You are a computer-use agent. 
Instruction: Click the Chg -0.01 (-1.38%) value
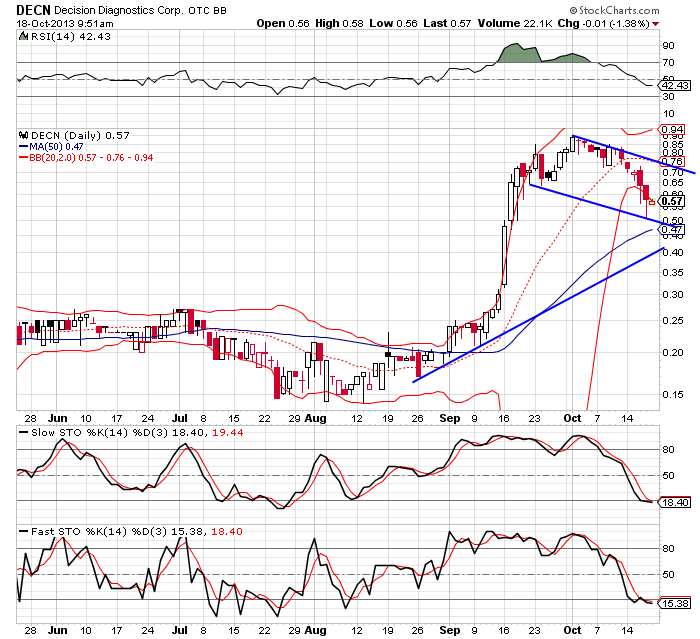604,23
